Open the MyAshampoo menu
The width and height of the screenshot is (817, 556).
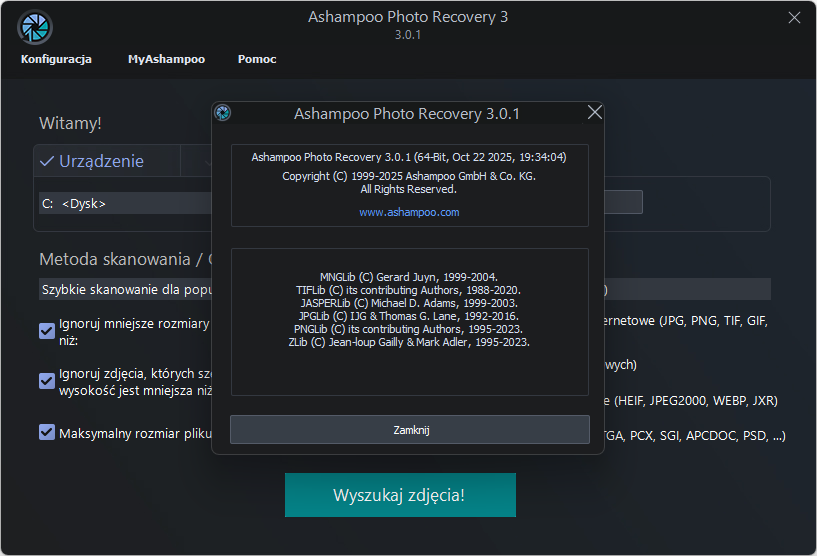(166, 59)
